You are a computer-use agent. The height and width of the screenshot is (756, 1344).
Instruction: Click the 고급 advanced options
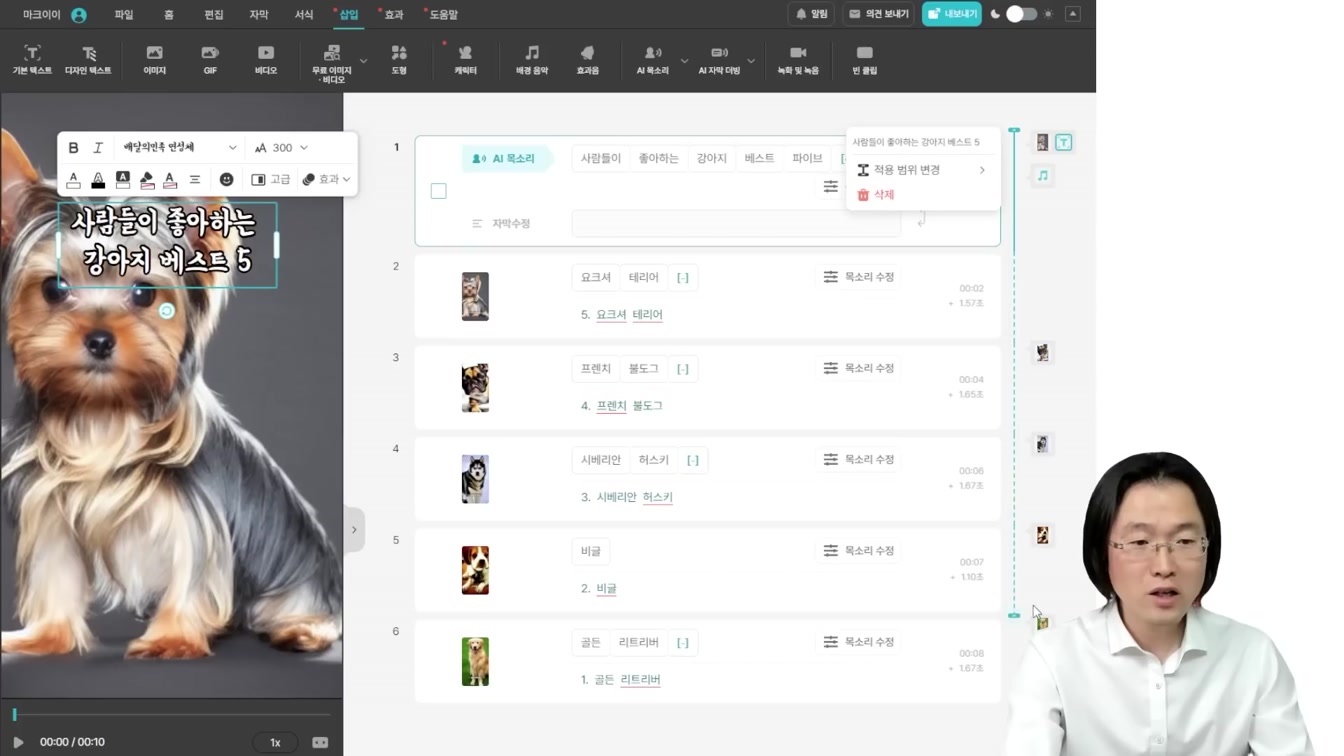[x=271, y=180]
